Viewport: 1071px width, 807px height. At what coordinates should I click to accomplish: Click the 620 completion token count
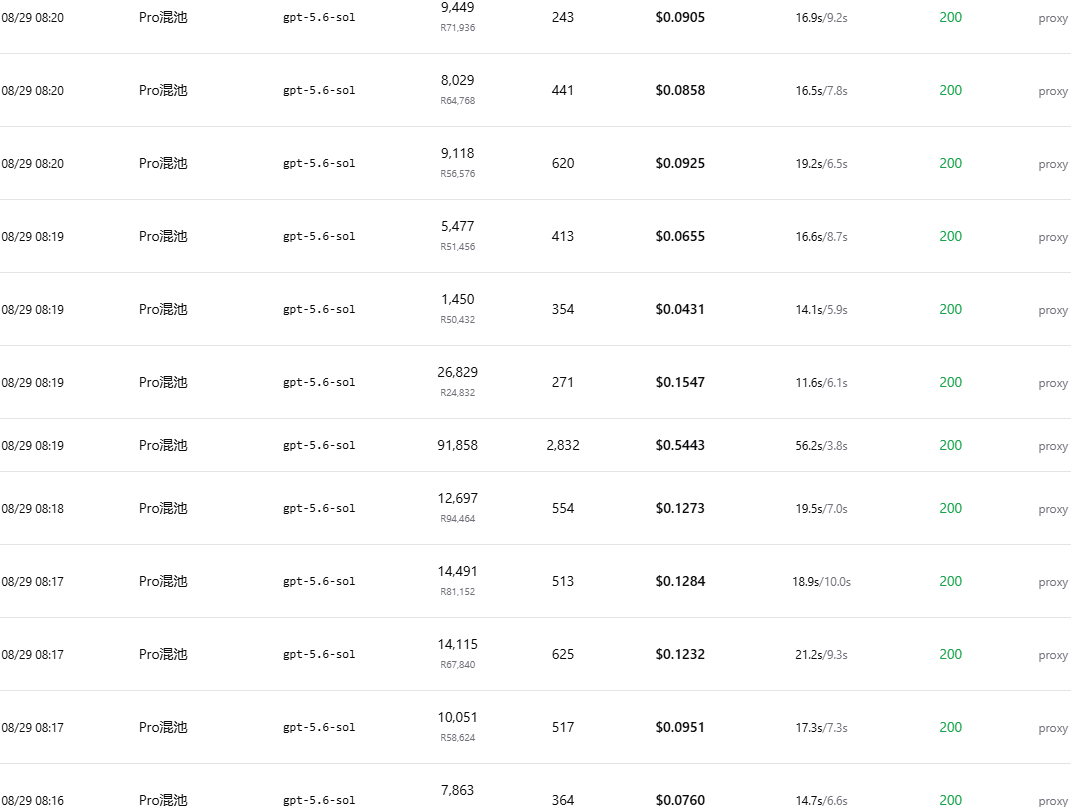pos(563,163)
